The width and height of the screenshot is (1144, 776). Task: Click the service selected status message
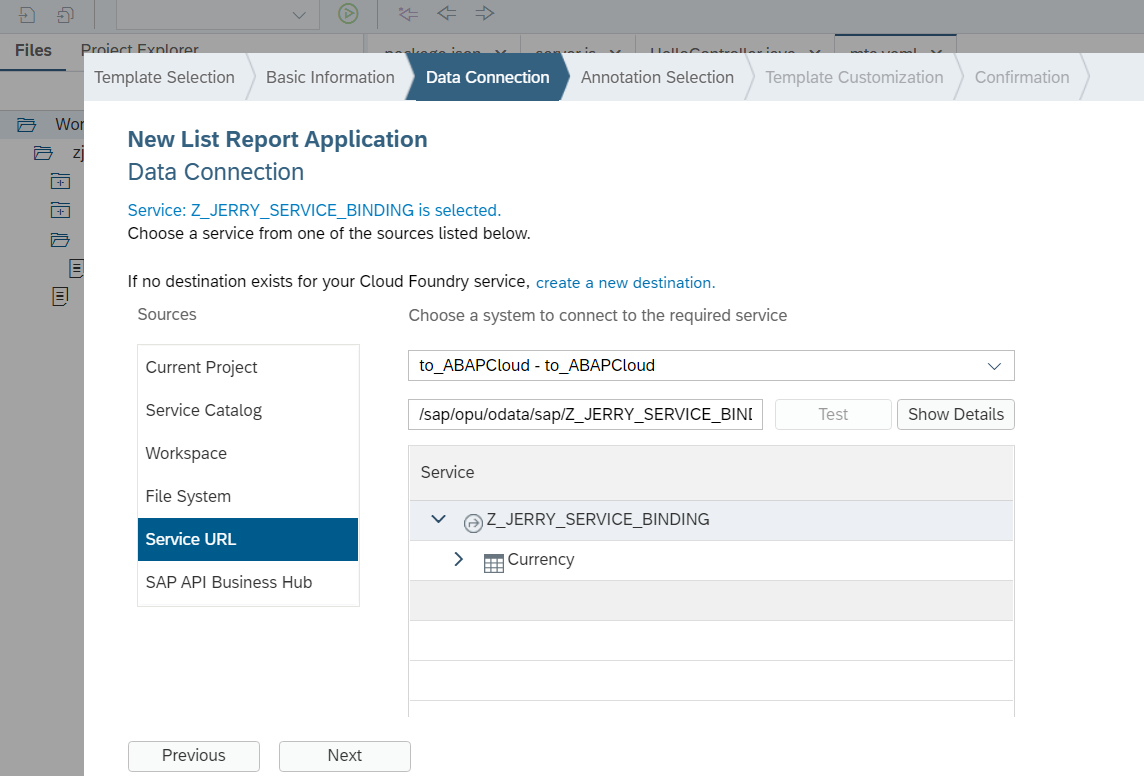click(314, 210)
